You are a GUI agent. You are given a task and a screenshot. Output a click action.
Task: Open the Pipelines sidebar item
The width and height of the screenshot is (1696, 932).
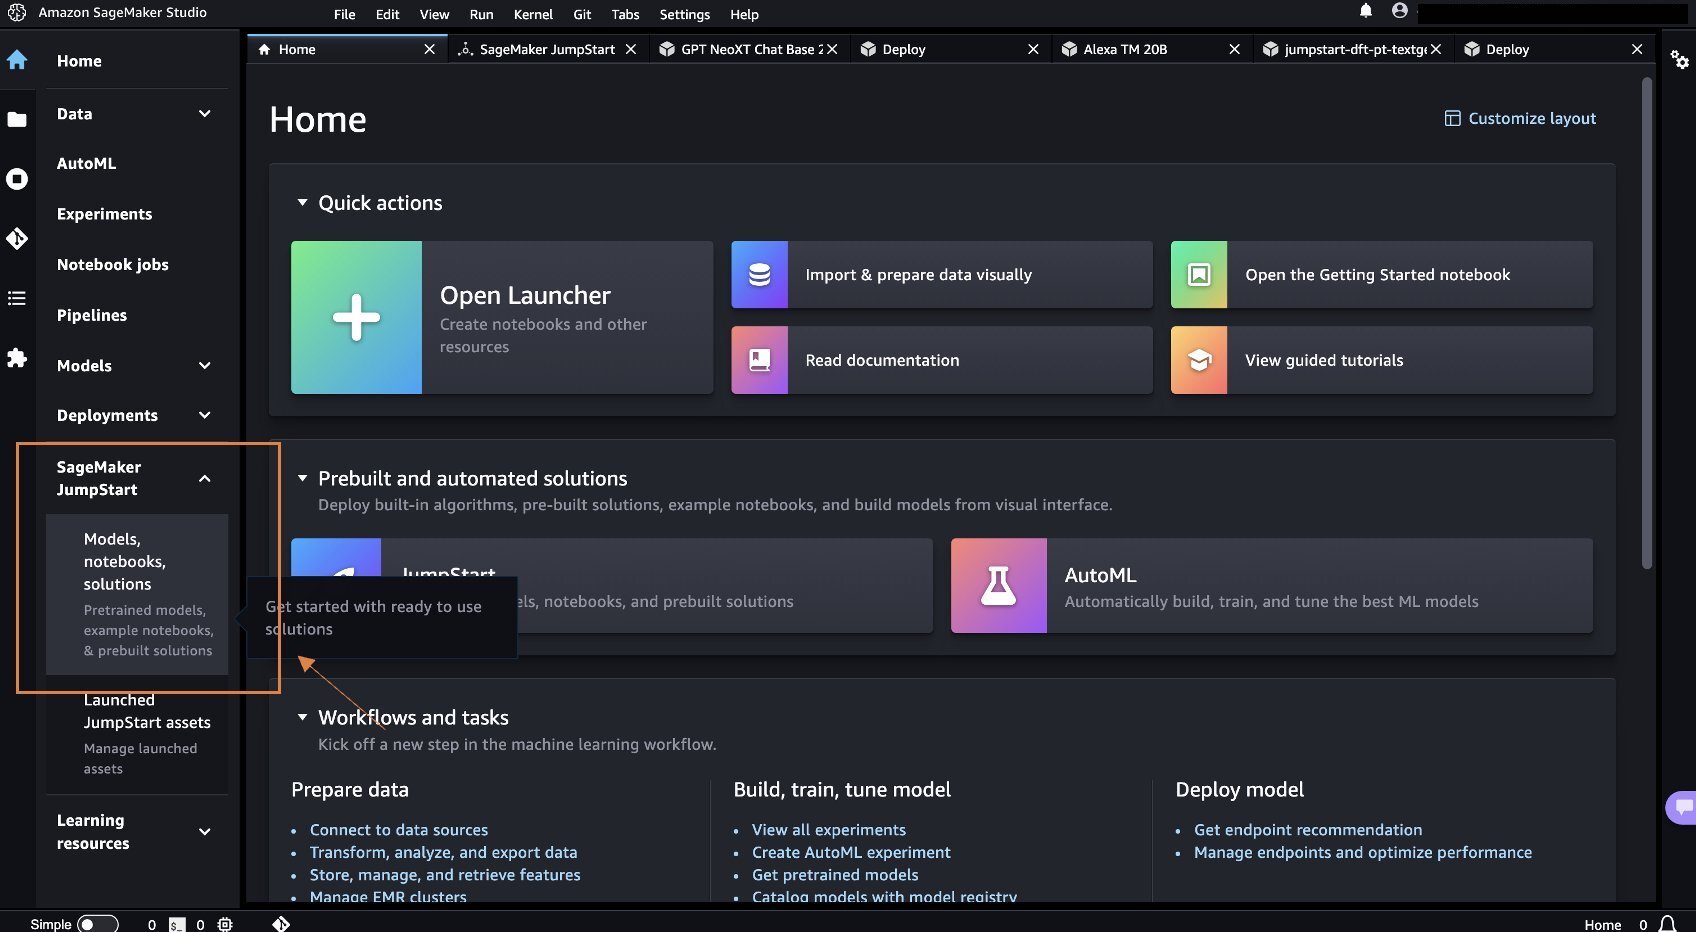pyautogui.click(x=92, y=315)
